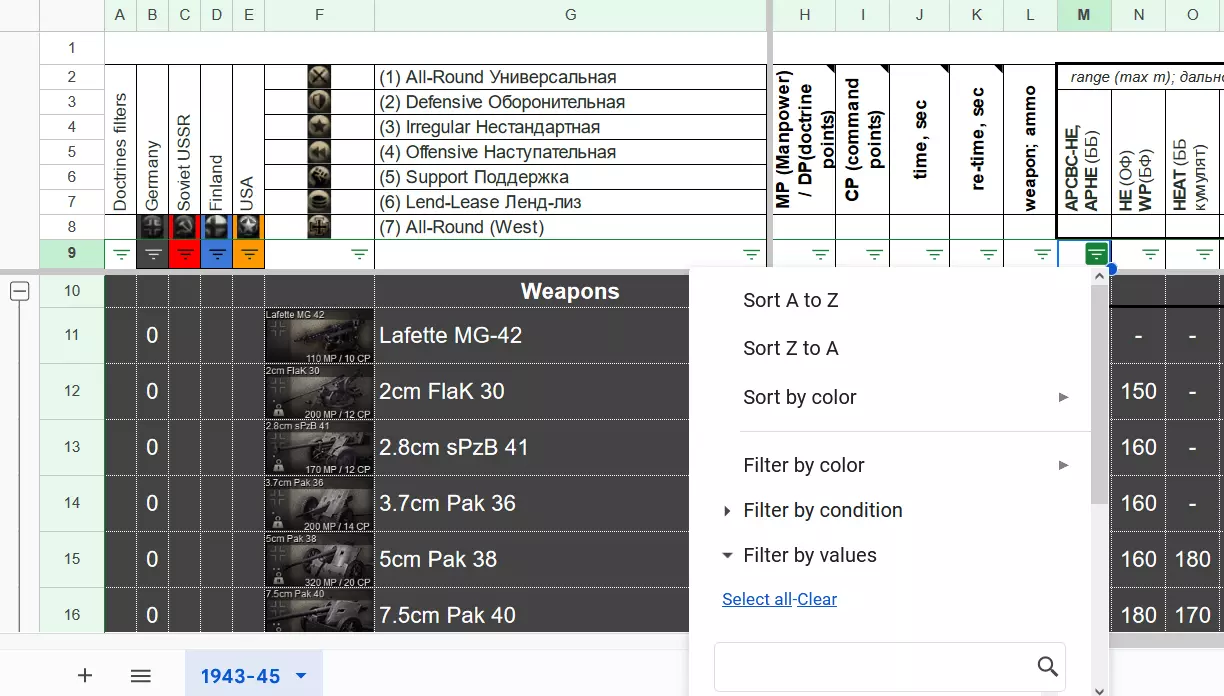The width and height of the screenshot is (1224, 696).
Task: Click the filter values search field
Action: click(x=890, y=666)
